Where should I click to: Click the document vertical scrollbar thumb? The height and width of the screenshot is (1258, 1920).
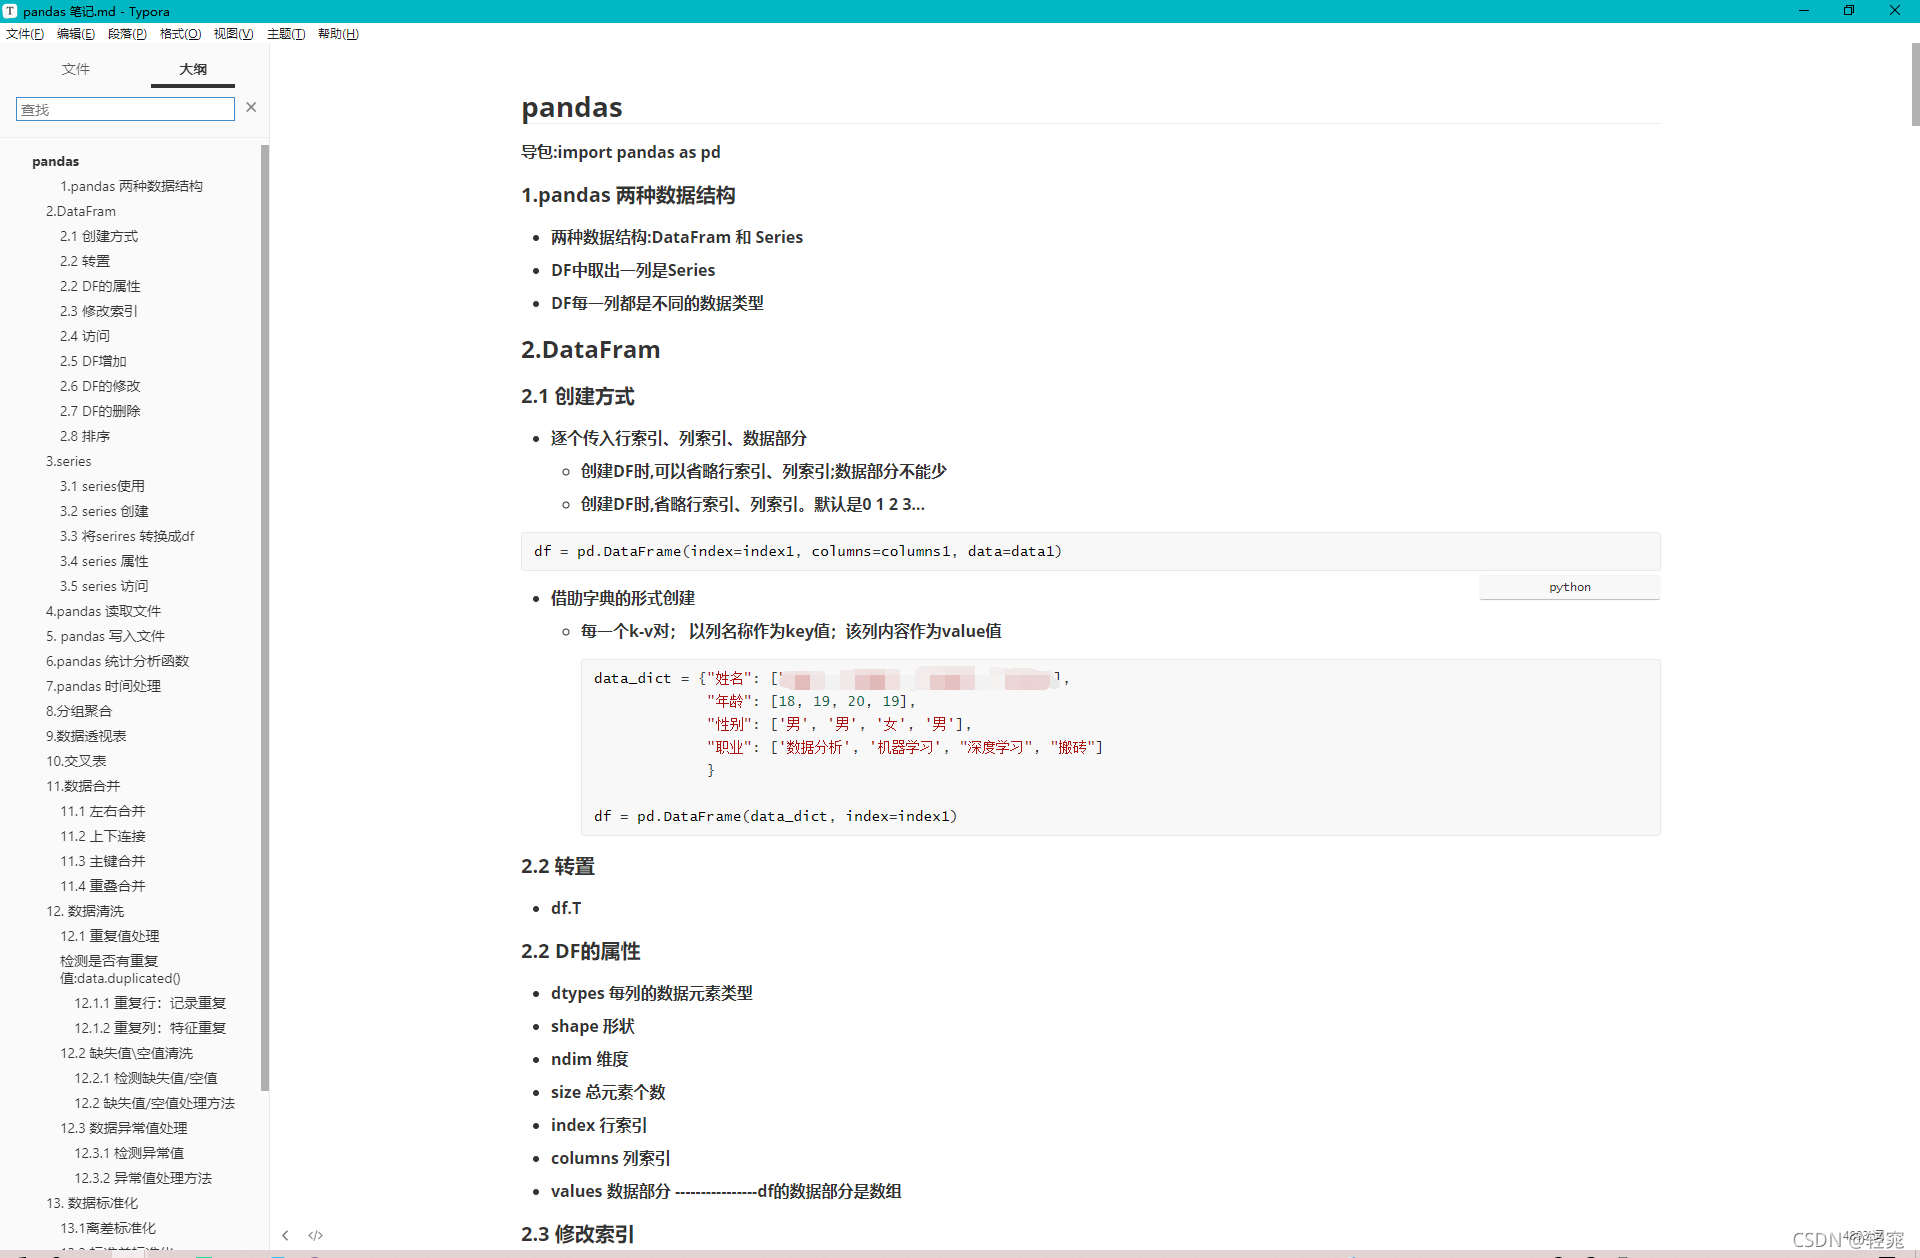click(x=1915, y=84)
